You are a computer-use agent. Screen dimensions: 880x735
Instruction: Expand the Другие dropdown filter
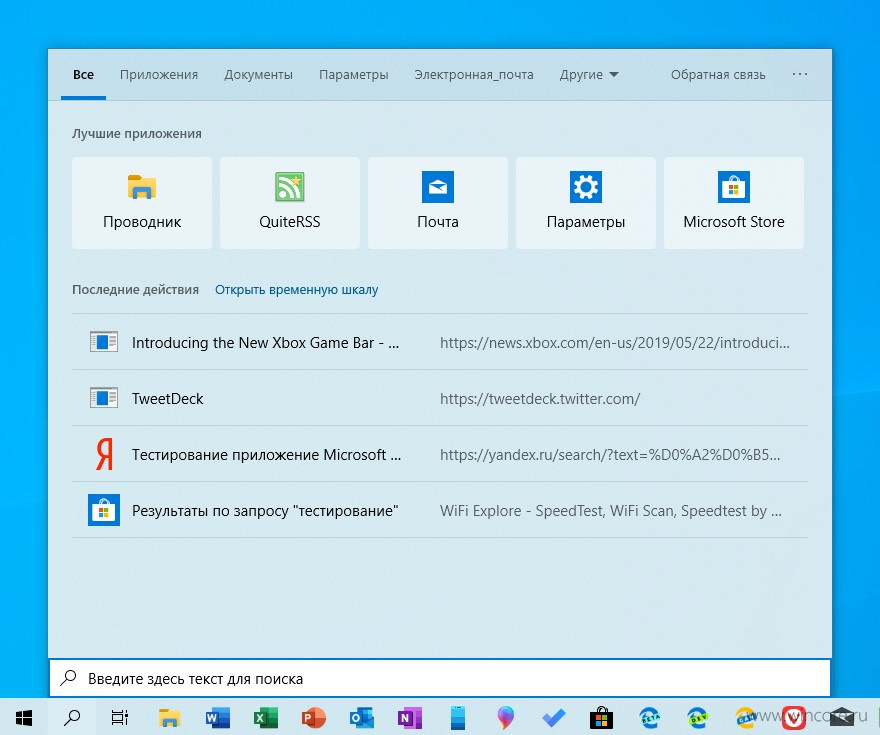click(x=589, y=75)
